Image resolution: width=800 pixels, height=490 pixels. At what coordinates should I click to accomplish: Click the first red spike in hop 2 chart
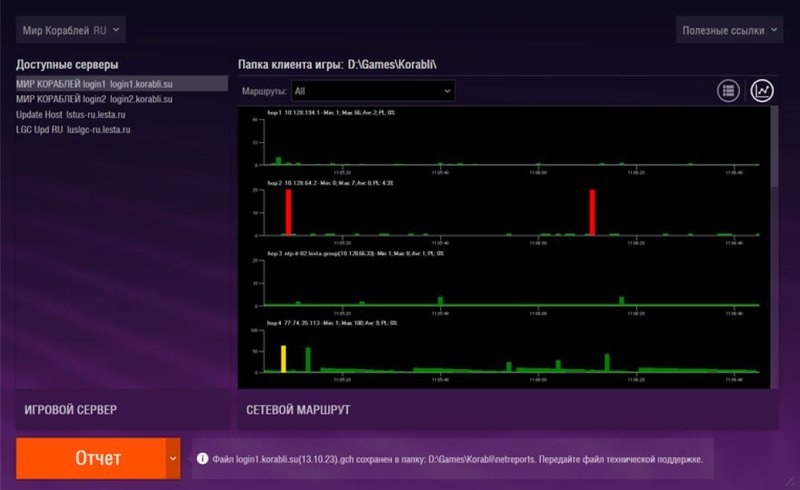pos(289,212)
